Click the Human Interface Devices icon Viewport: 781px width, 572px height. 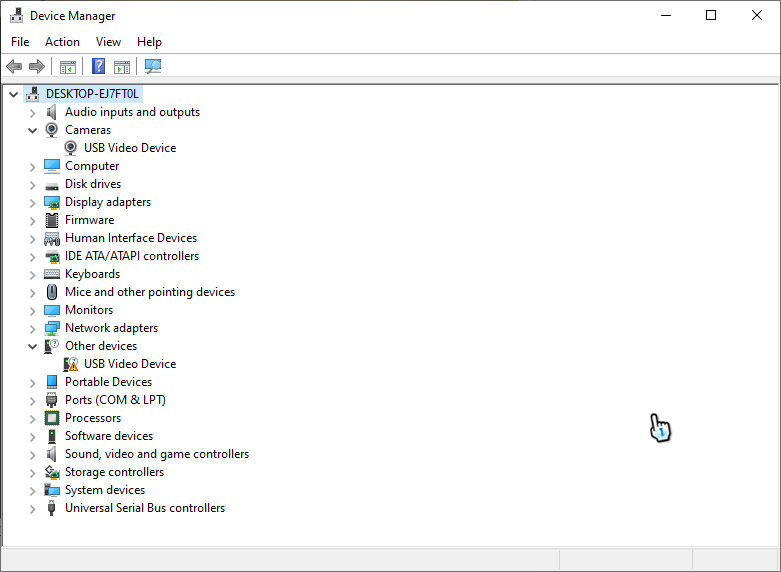(52, 239)
